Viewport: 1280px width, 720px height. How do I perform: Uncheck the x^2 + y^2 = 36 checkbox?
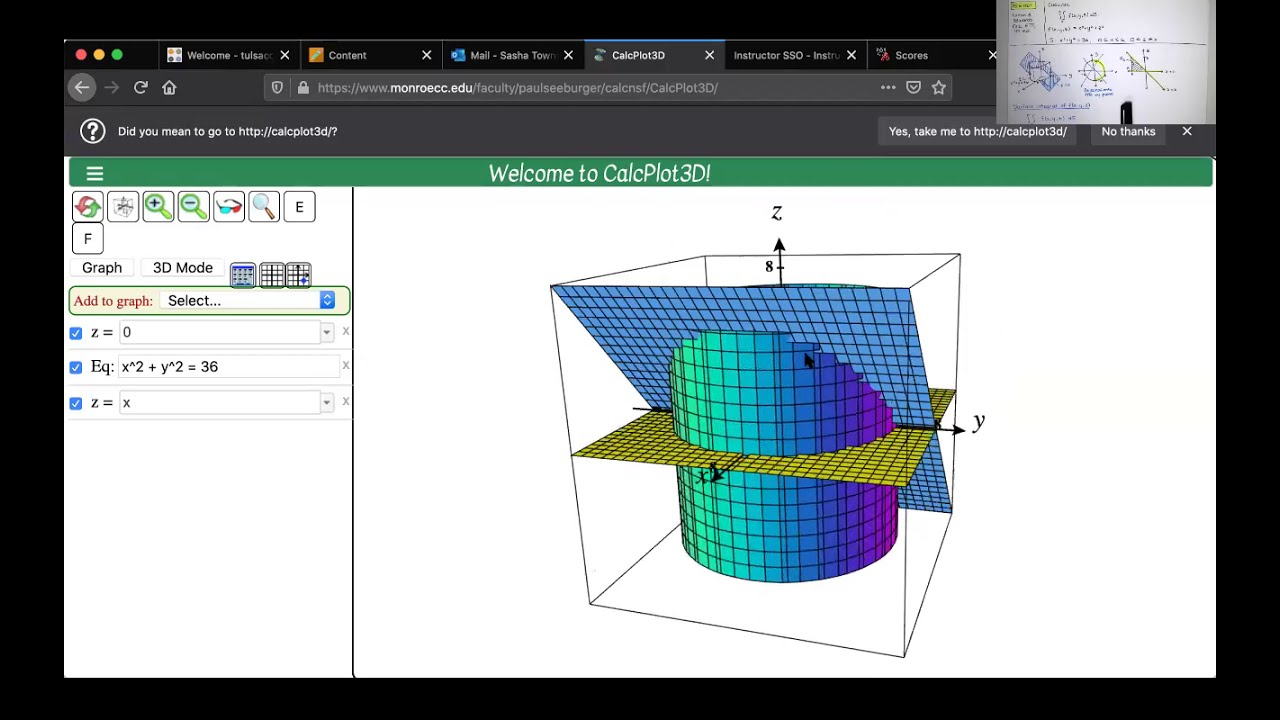(76, 368)
